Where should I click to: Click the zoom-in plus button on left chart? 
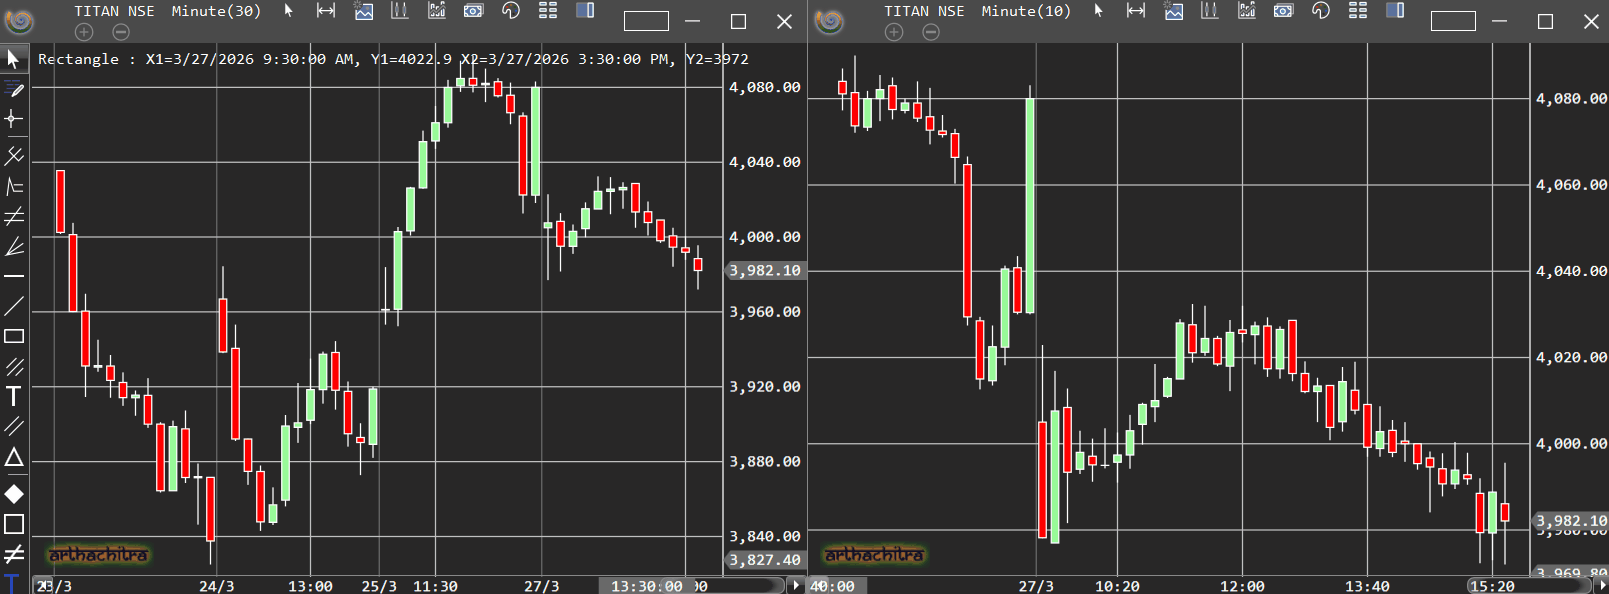(x=84, y=32)
